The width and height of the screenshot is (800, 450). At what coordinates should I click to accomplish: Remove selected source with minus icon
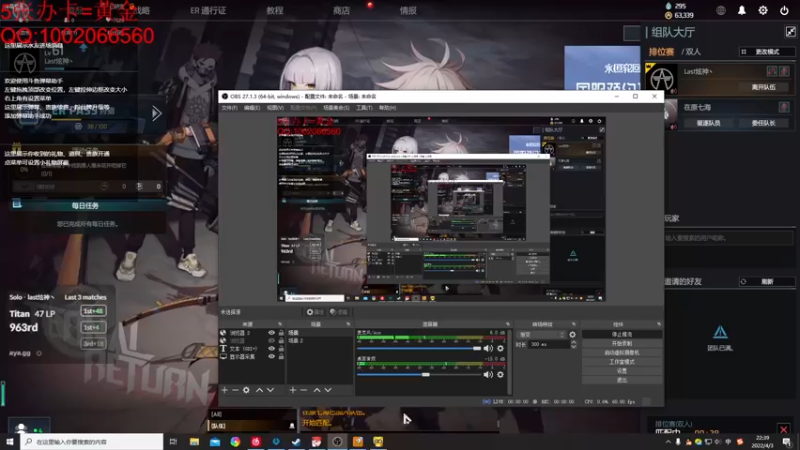235,390
